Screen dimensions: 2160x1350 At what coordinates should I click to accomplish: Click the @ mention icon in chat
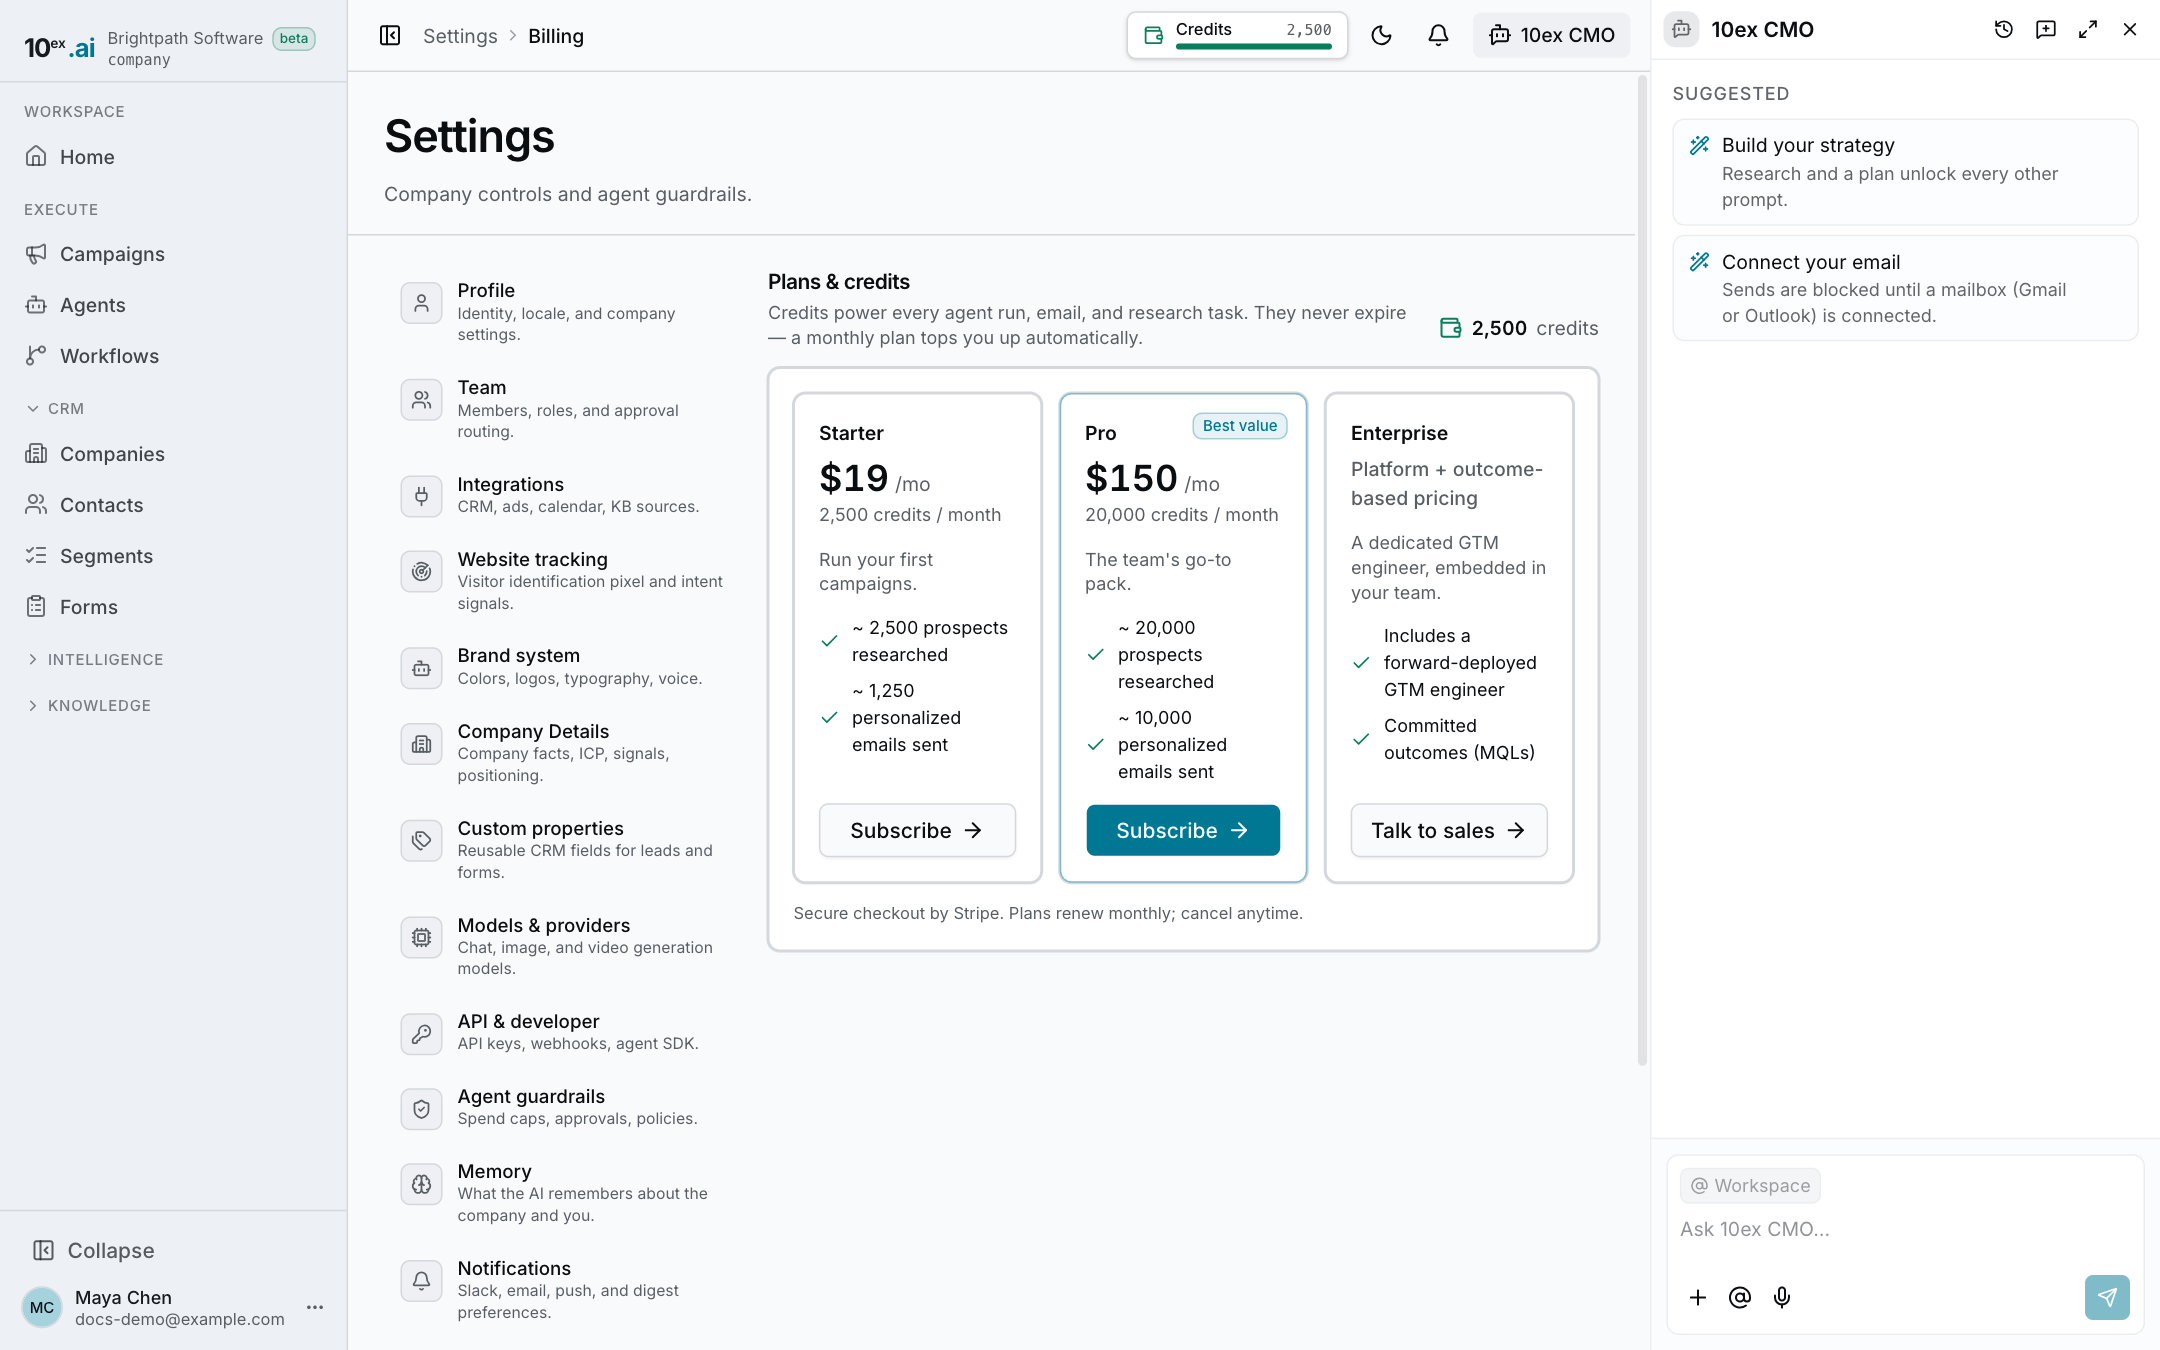pyautogui.click(x=1740, y=1297)
